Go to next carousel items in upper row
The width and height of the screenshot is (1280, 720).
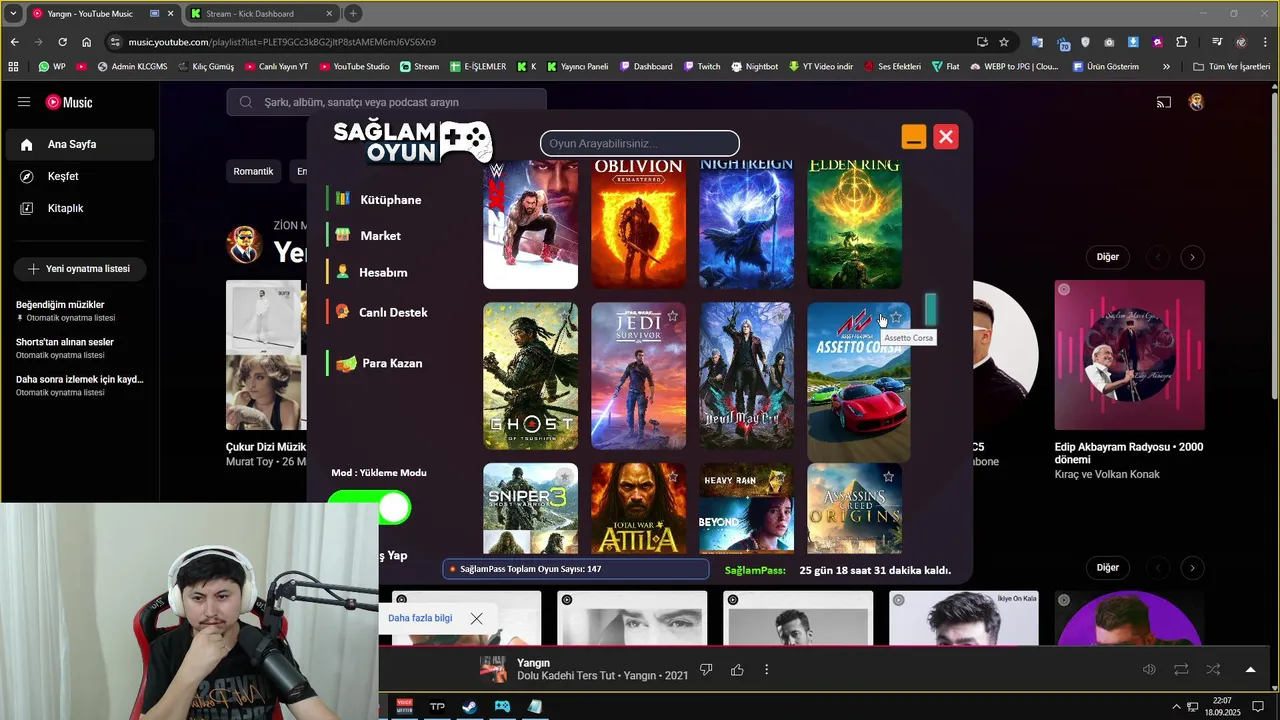(x=1192, y=257)
